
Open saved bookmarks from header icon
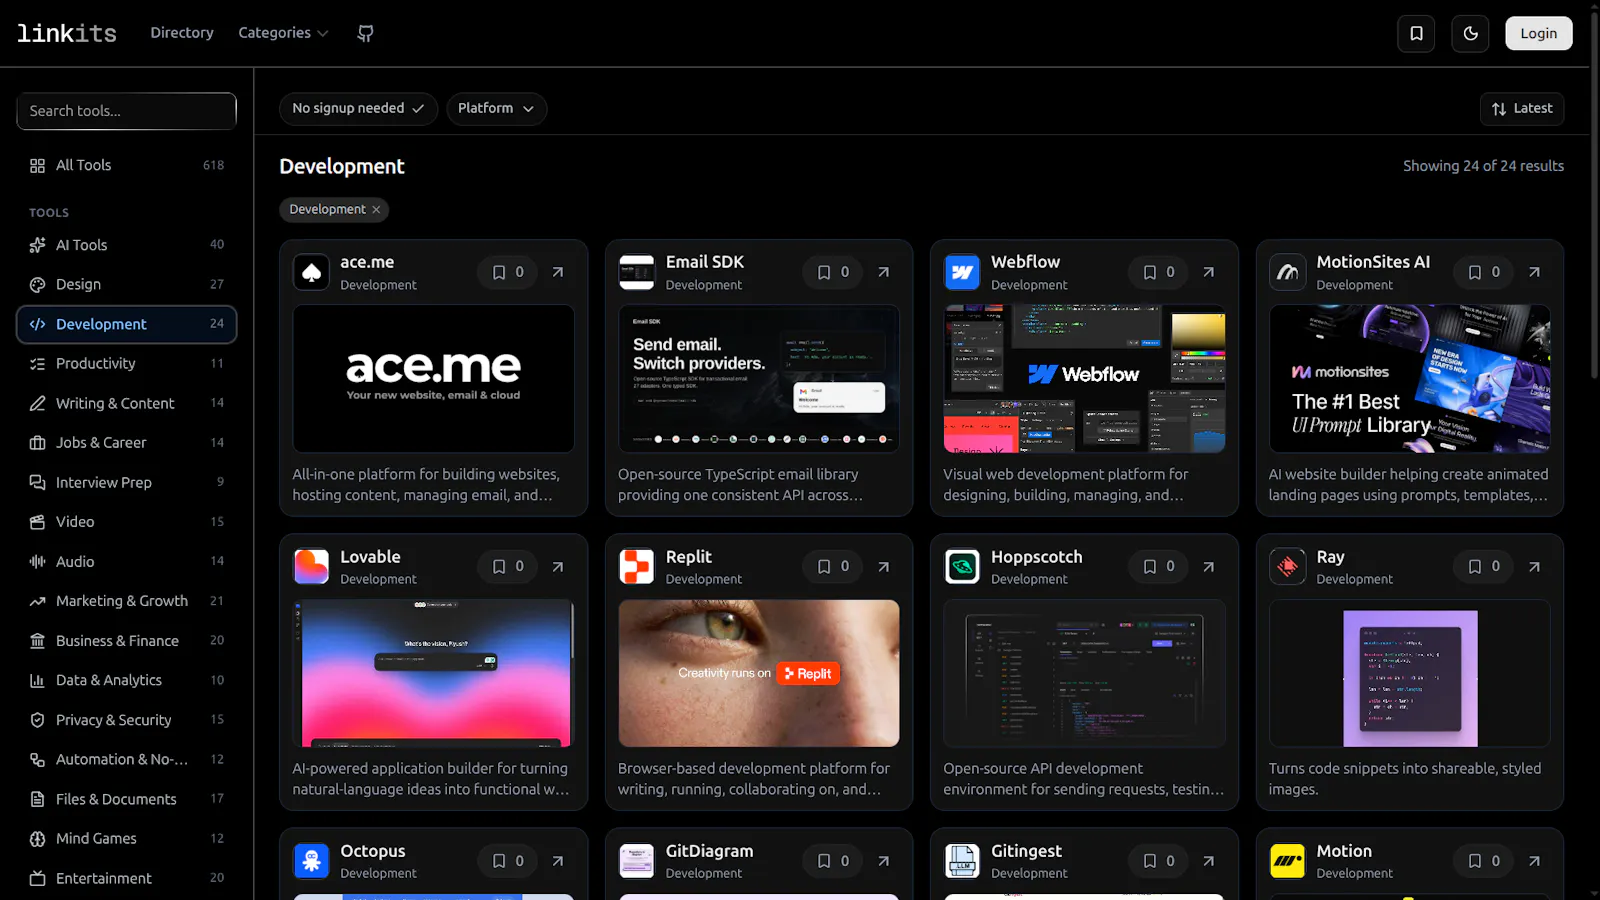coord(1416,33)
